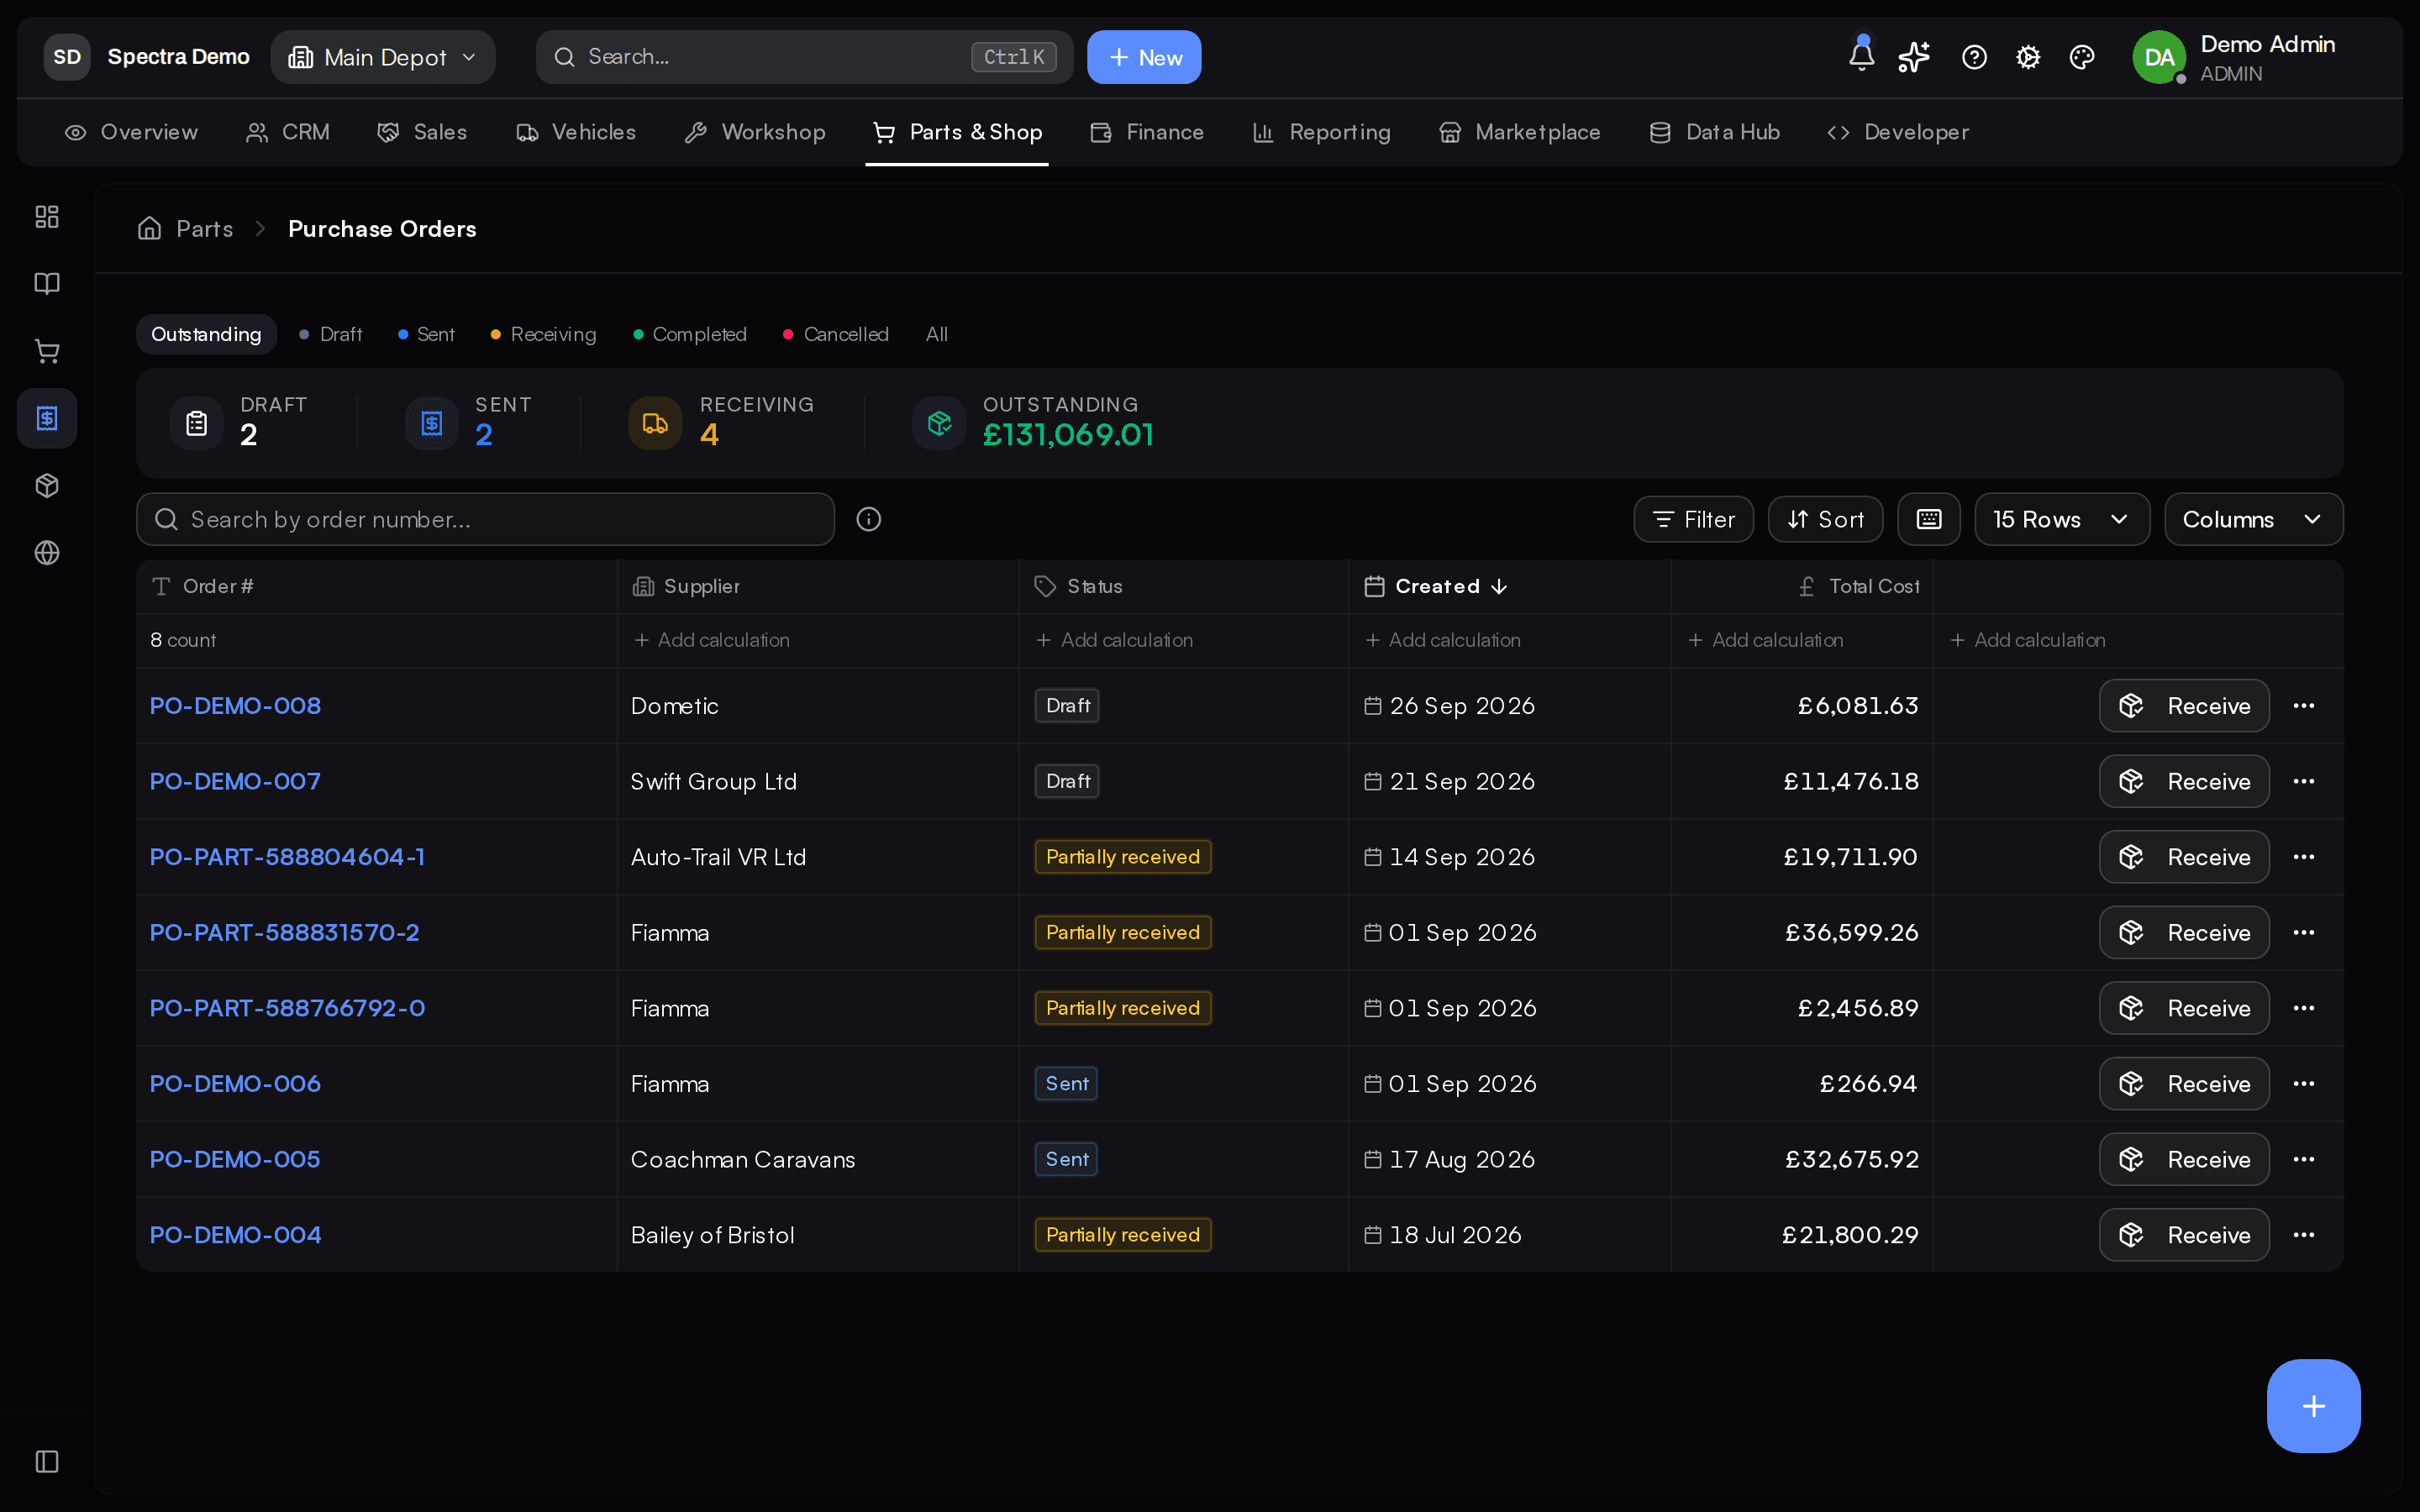Switch to the Finance tab
Image resolution: width=2420 pixels, height=1512 pixels.
pyautogui.click(x=1147, y=132)
